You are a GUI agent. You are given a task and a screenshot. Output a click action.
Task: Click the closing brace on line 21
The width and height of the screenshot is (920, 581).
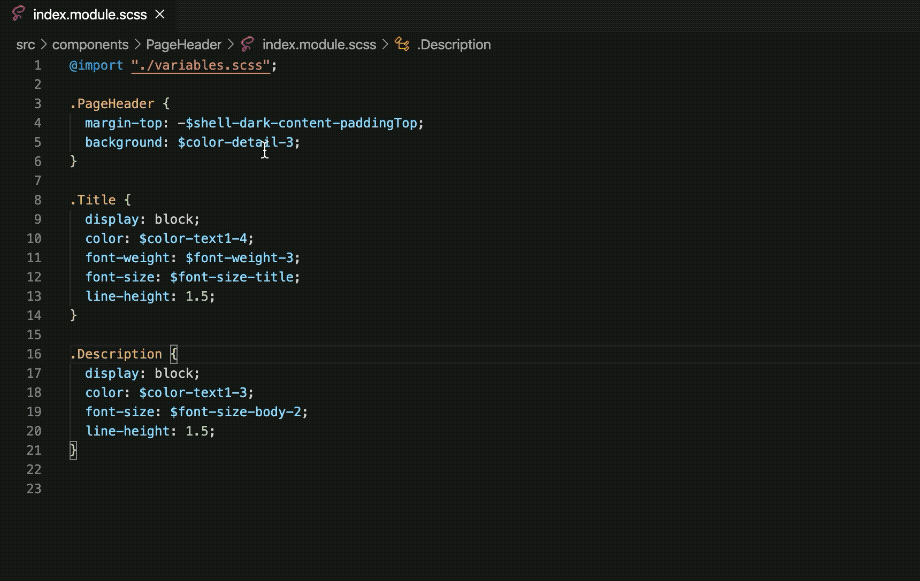pos(73,451)
